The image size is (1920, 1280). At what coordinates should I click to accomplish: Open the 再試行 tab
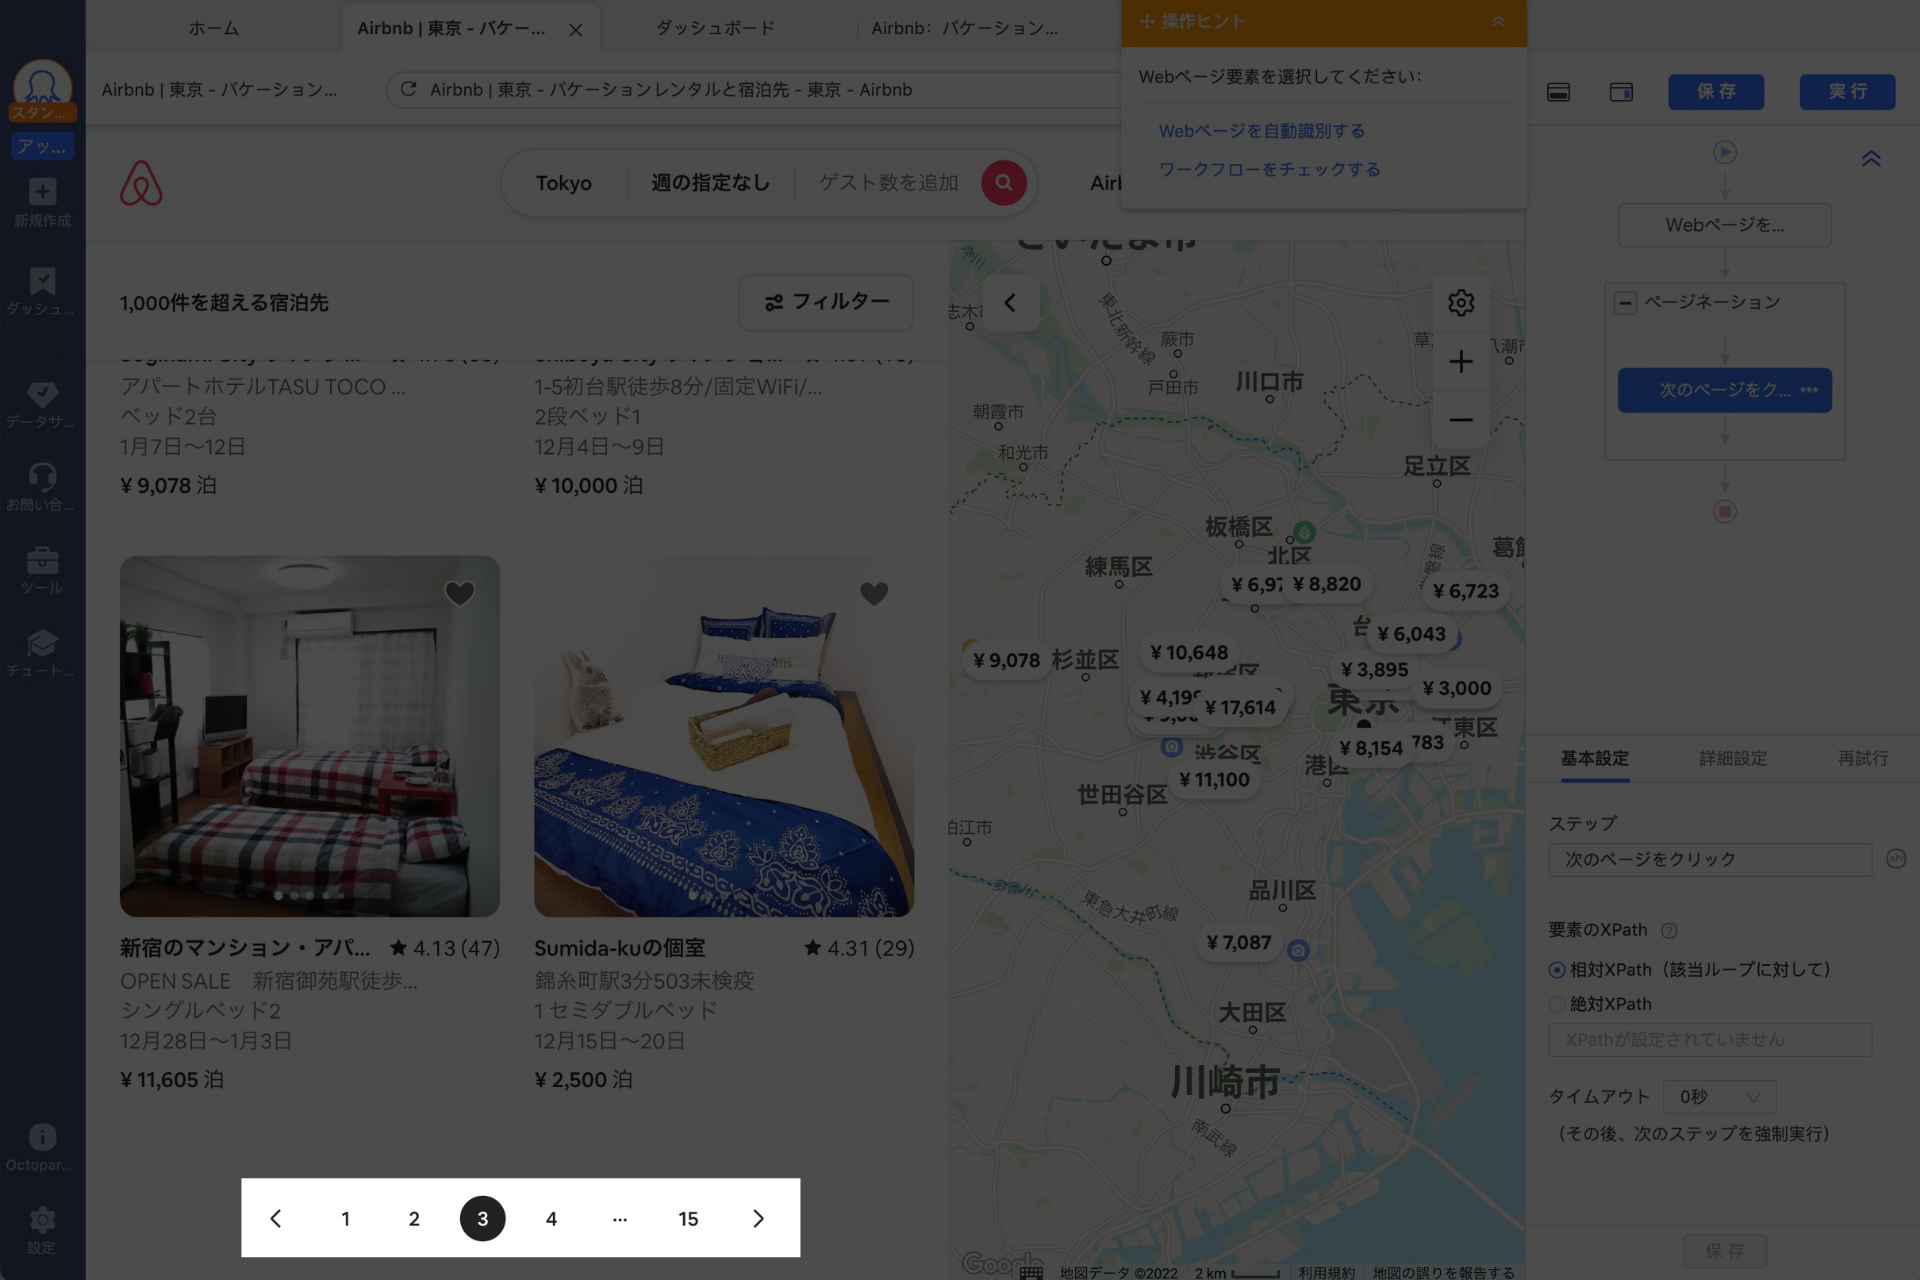click(x=1862, y=759)
